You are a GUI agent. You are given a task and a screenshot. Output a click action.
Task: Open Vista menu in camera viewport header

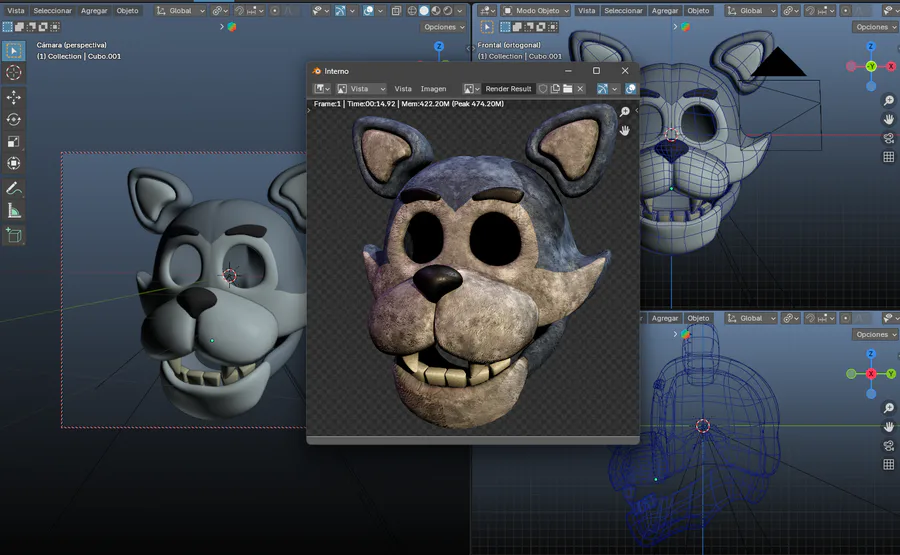[15, 10]
